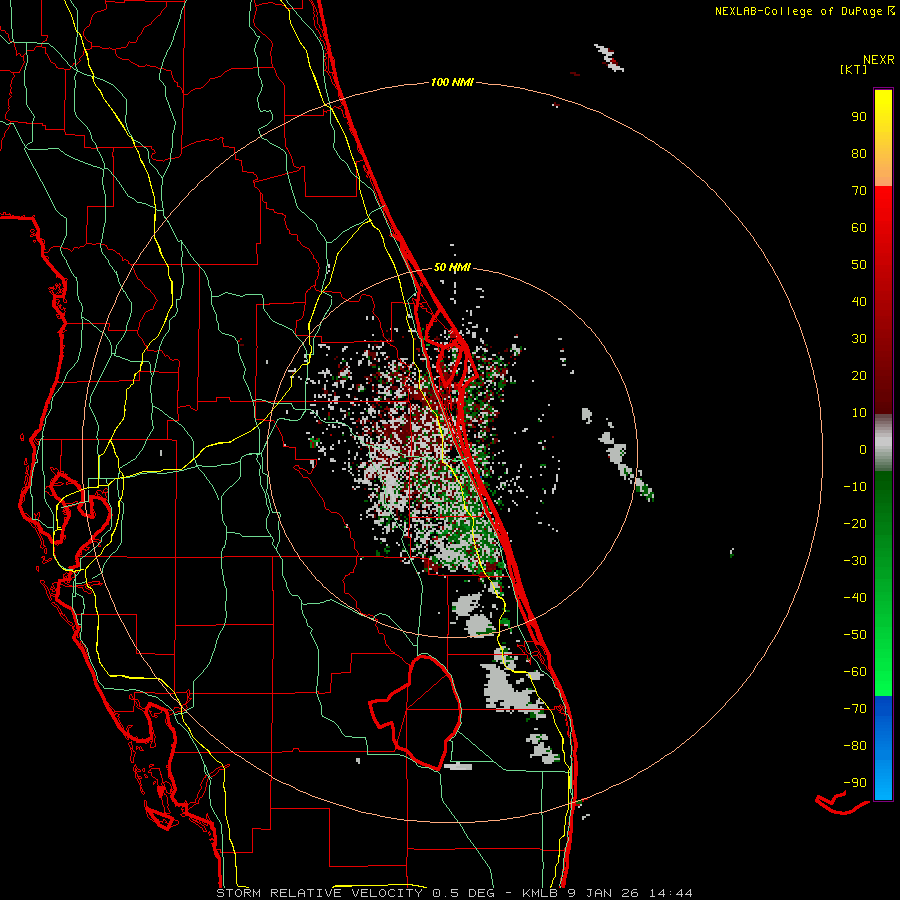
Task: Click the -10 value on the velocity scale
Action: coord(855,487)
